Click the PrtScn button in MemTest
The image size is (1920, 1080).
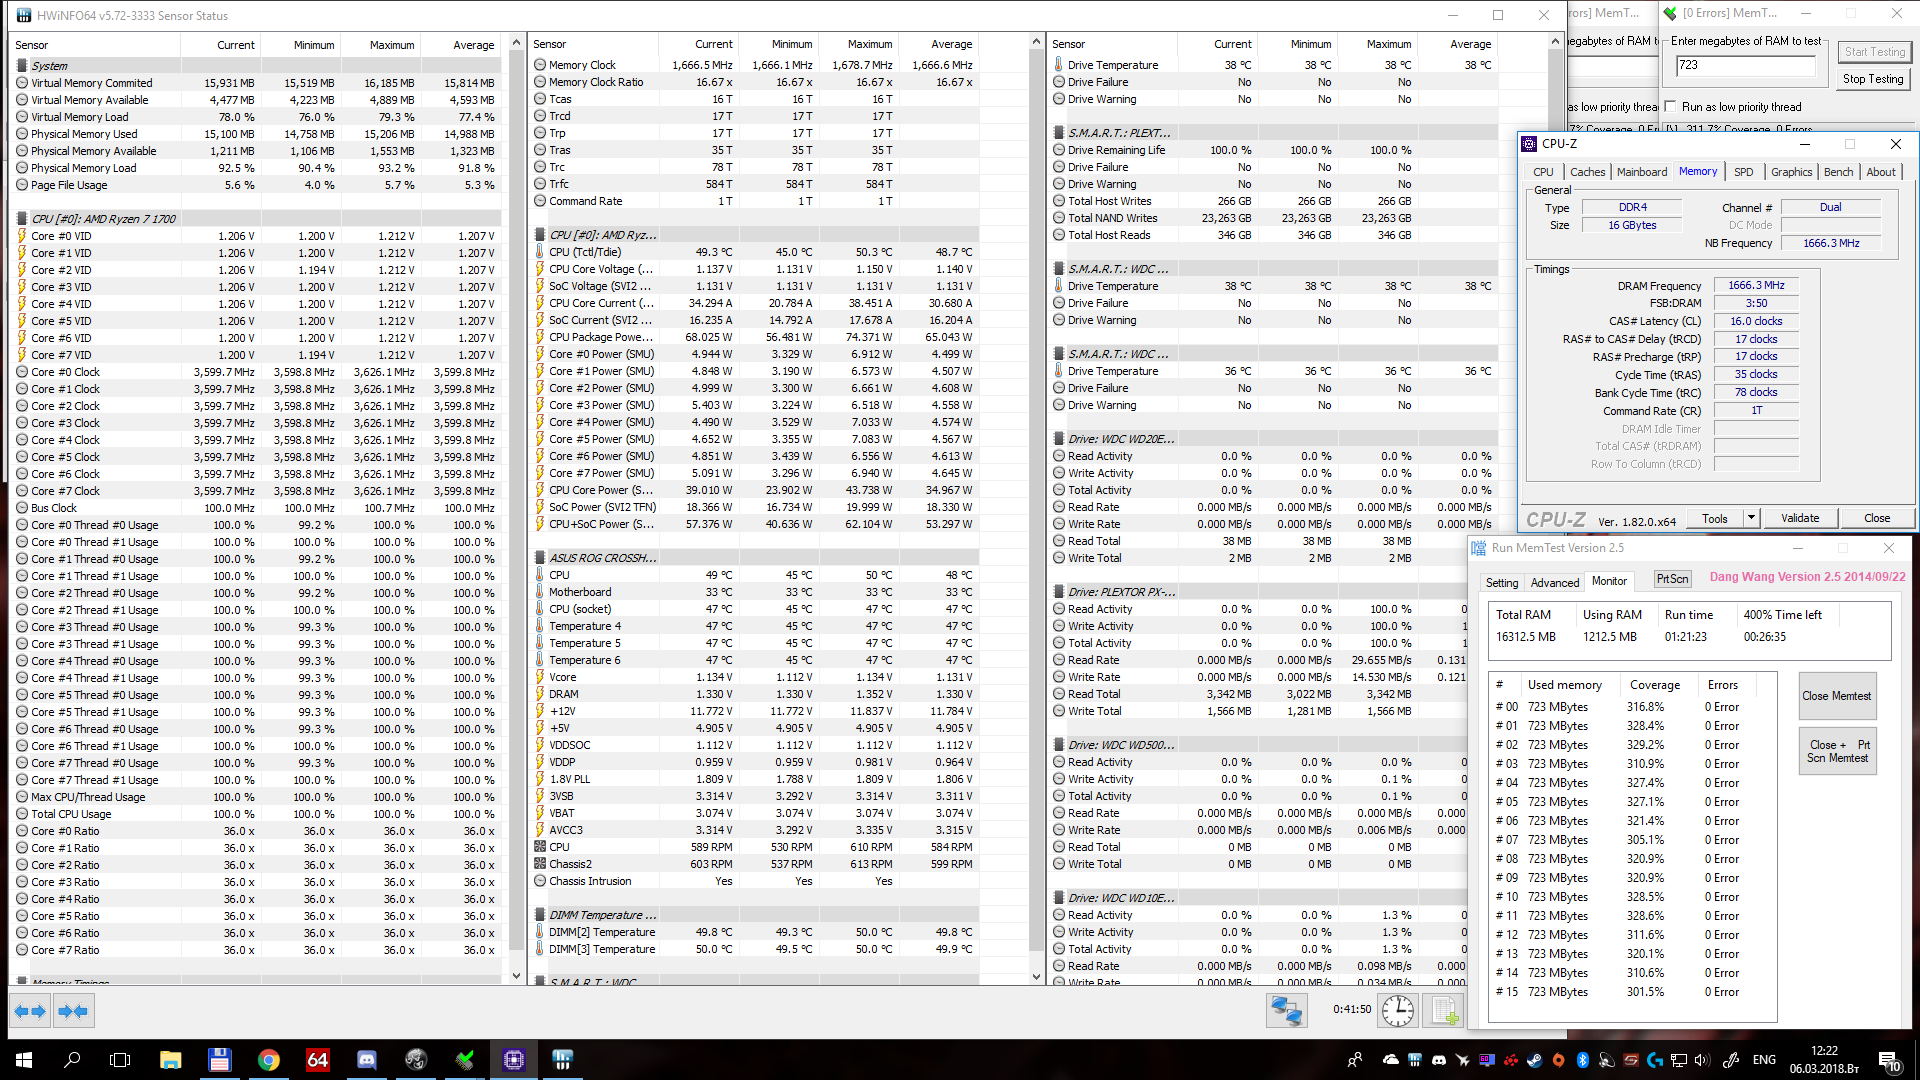(x=1672, y=579)
